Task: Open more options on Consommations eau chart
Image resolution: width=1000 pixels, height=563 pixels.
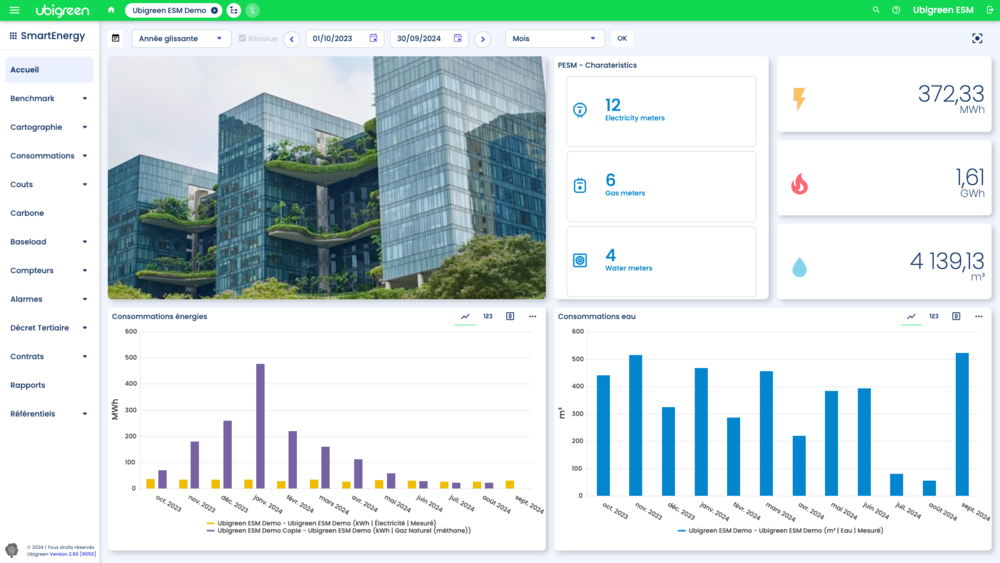Action: (x=978, y=316)
